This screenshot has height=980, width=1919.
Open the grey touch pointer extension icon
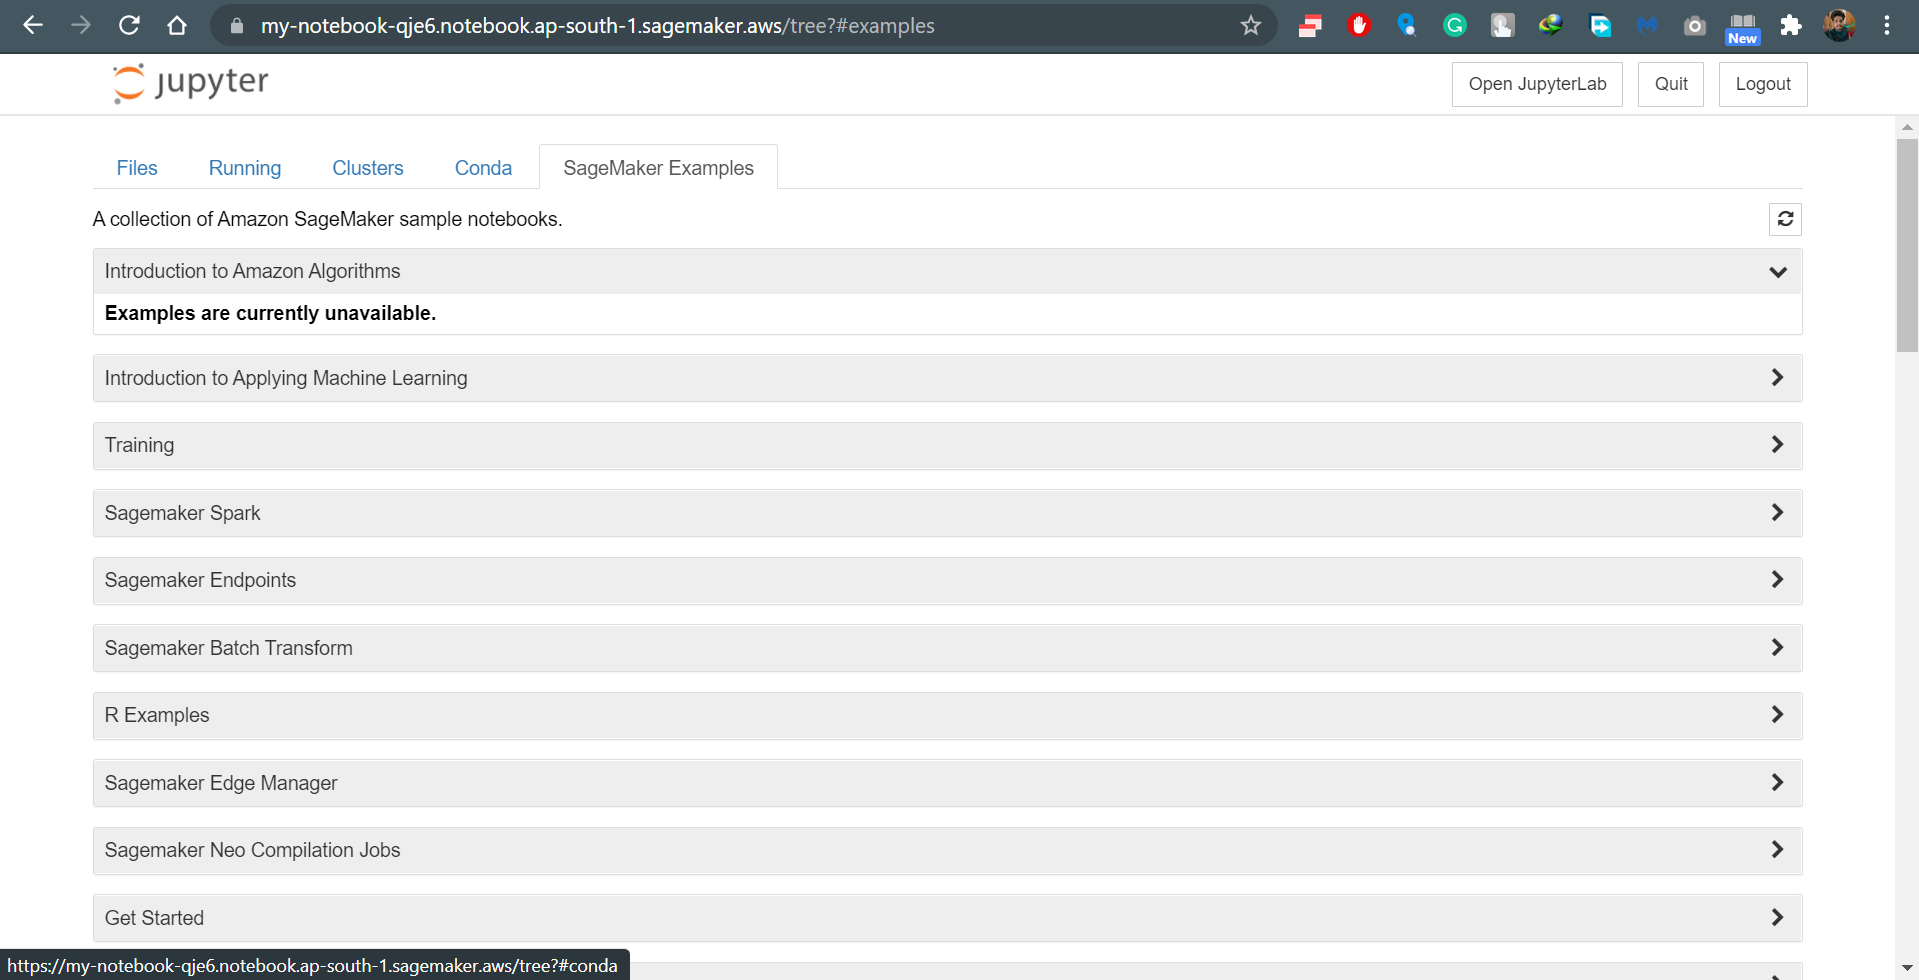(x=1502, y=26)
